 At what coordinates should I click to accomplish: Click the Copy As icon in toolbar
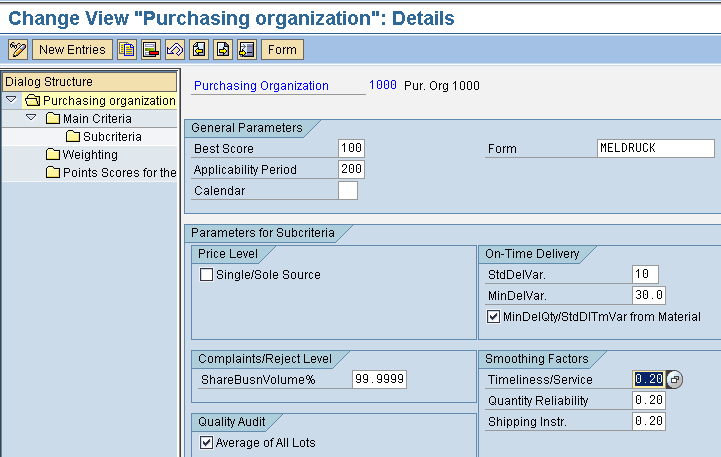click(x=127, y=49)
